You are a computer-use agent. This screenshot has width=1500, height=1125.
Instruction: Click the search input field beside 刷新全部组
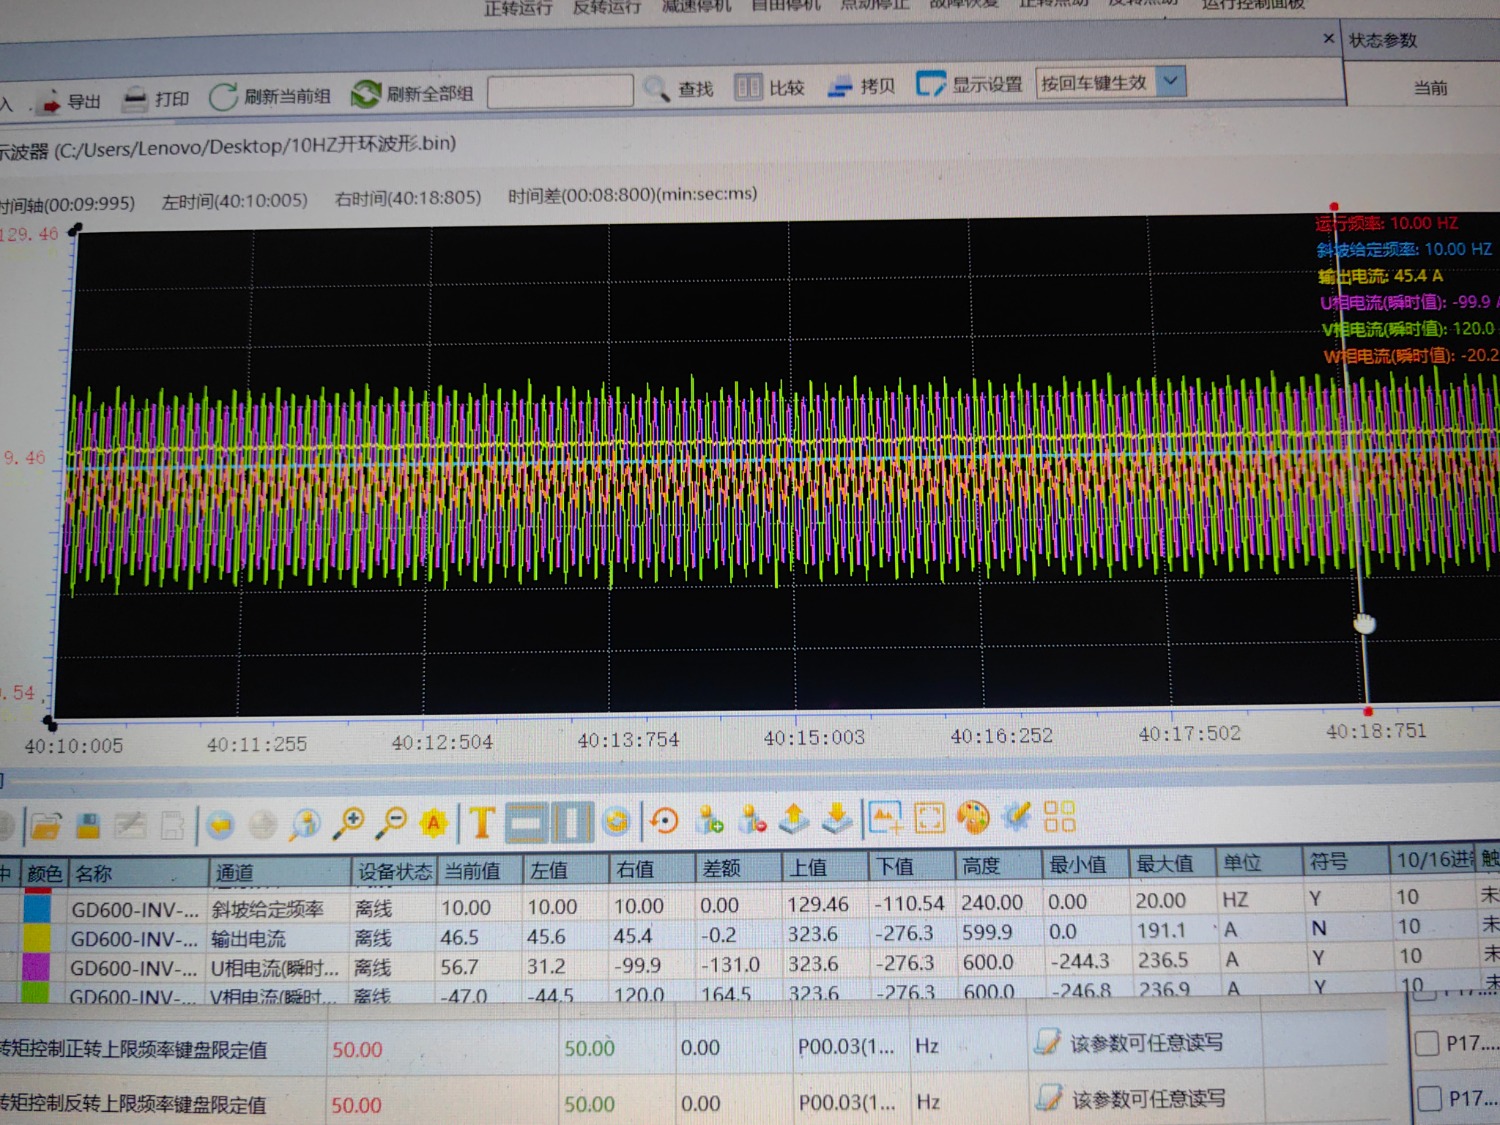(560, 91)
